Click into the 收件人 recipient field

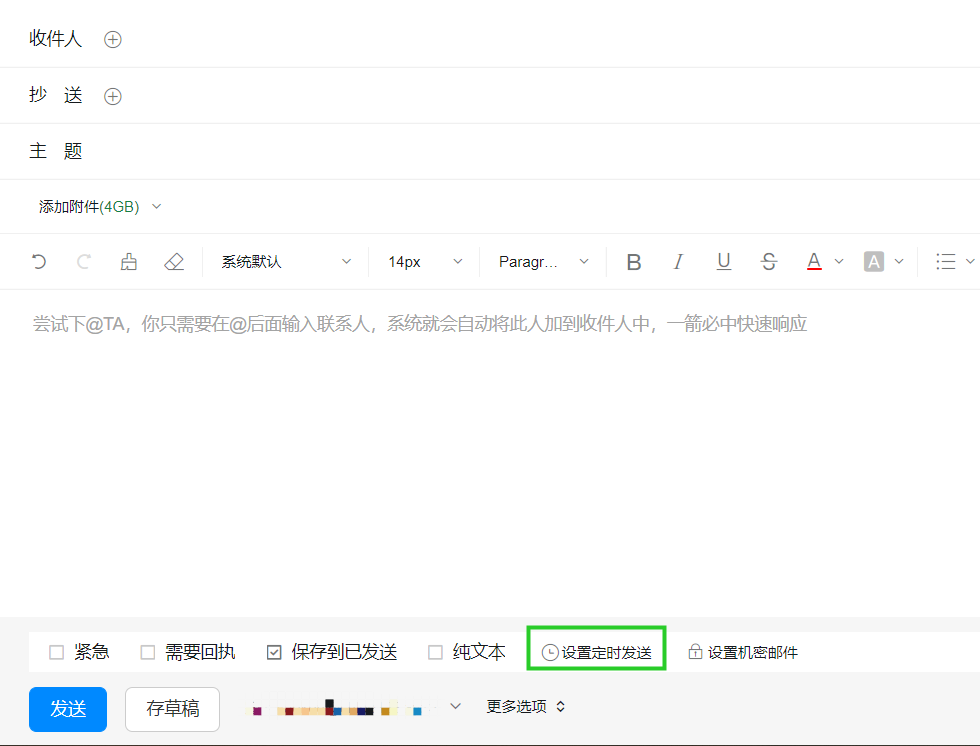(x=550, y=39)
